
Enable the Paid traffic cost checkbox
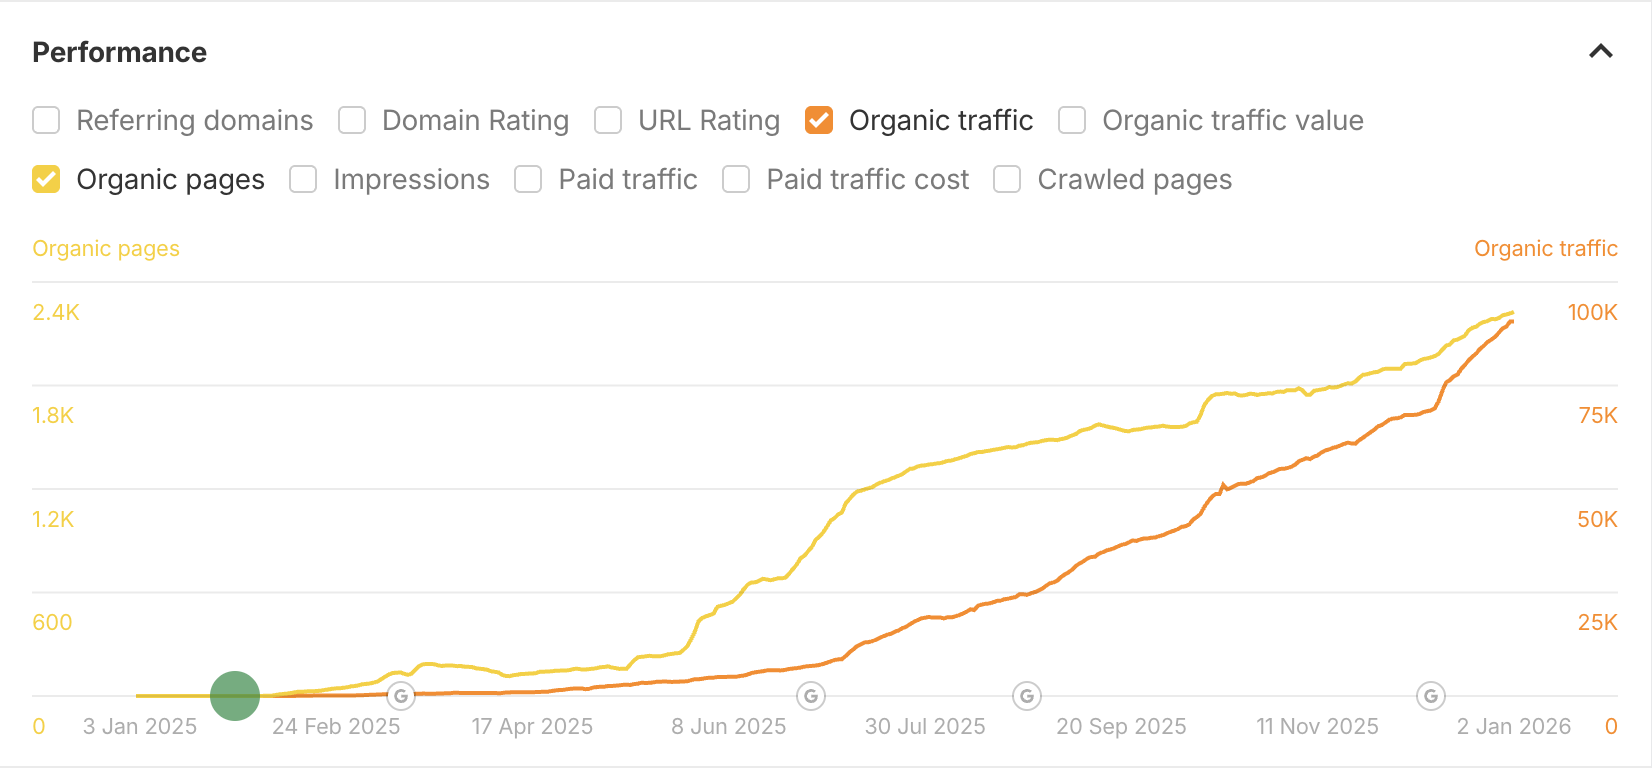(x=736, y=180)
